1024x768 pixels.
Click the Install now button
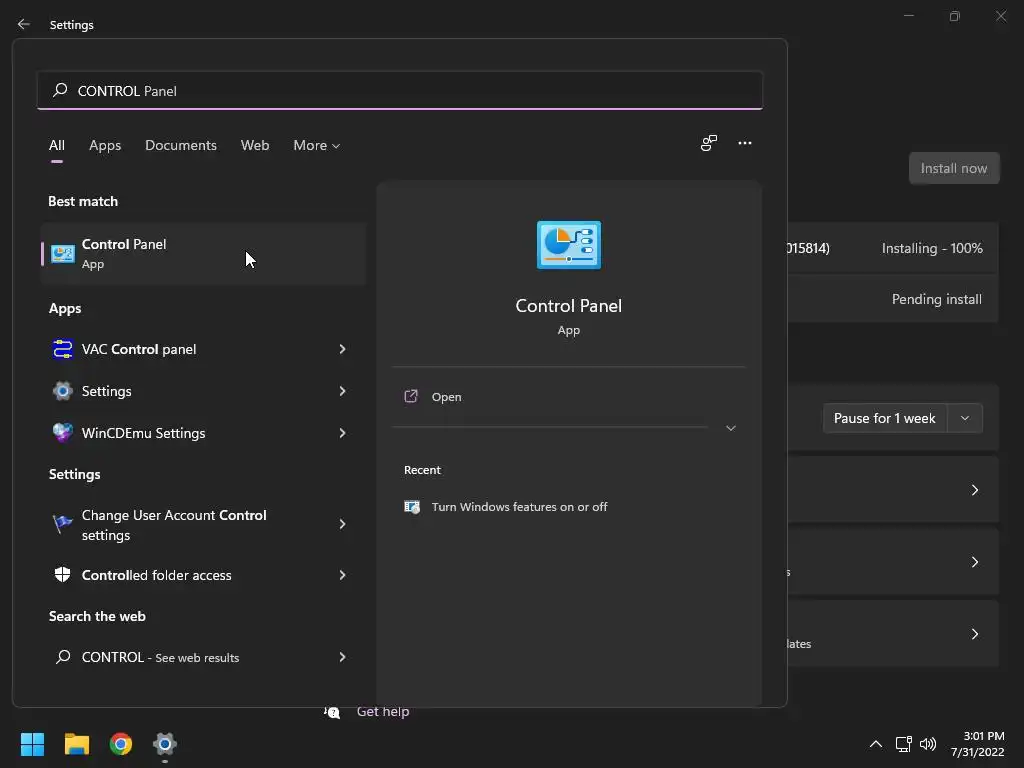954,168
